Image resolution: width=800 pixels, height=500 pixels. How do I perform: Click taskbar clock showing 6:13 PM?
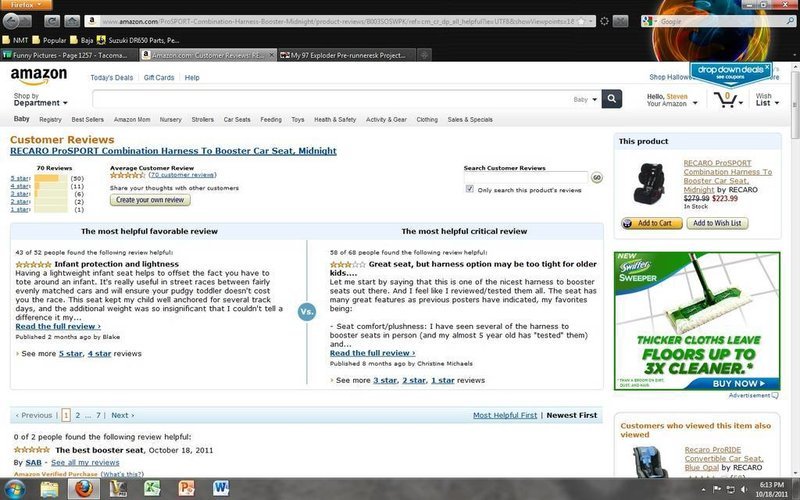771,489
